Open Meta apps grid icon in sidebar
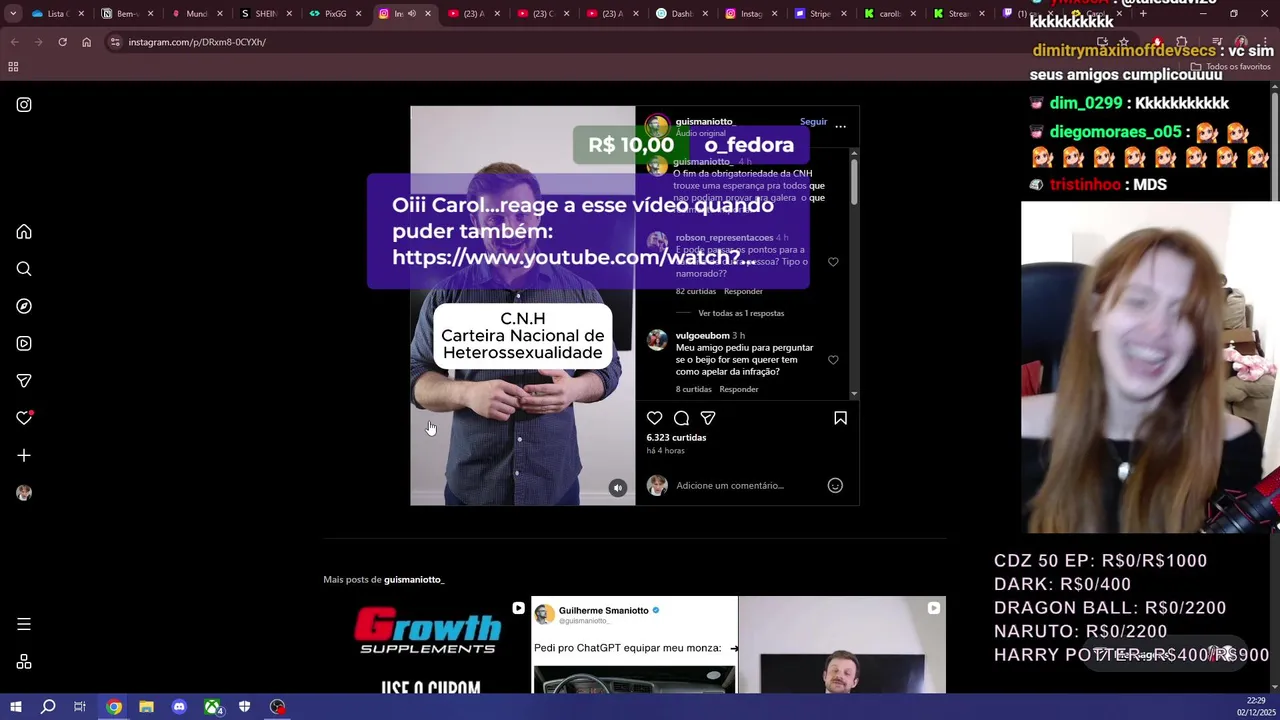Viewport: 1280px width, 720px height. [x=24, y=662]
